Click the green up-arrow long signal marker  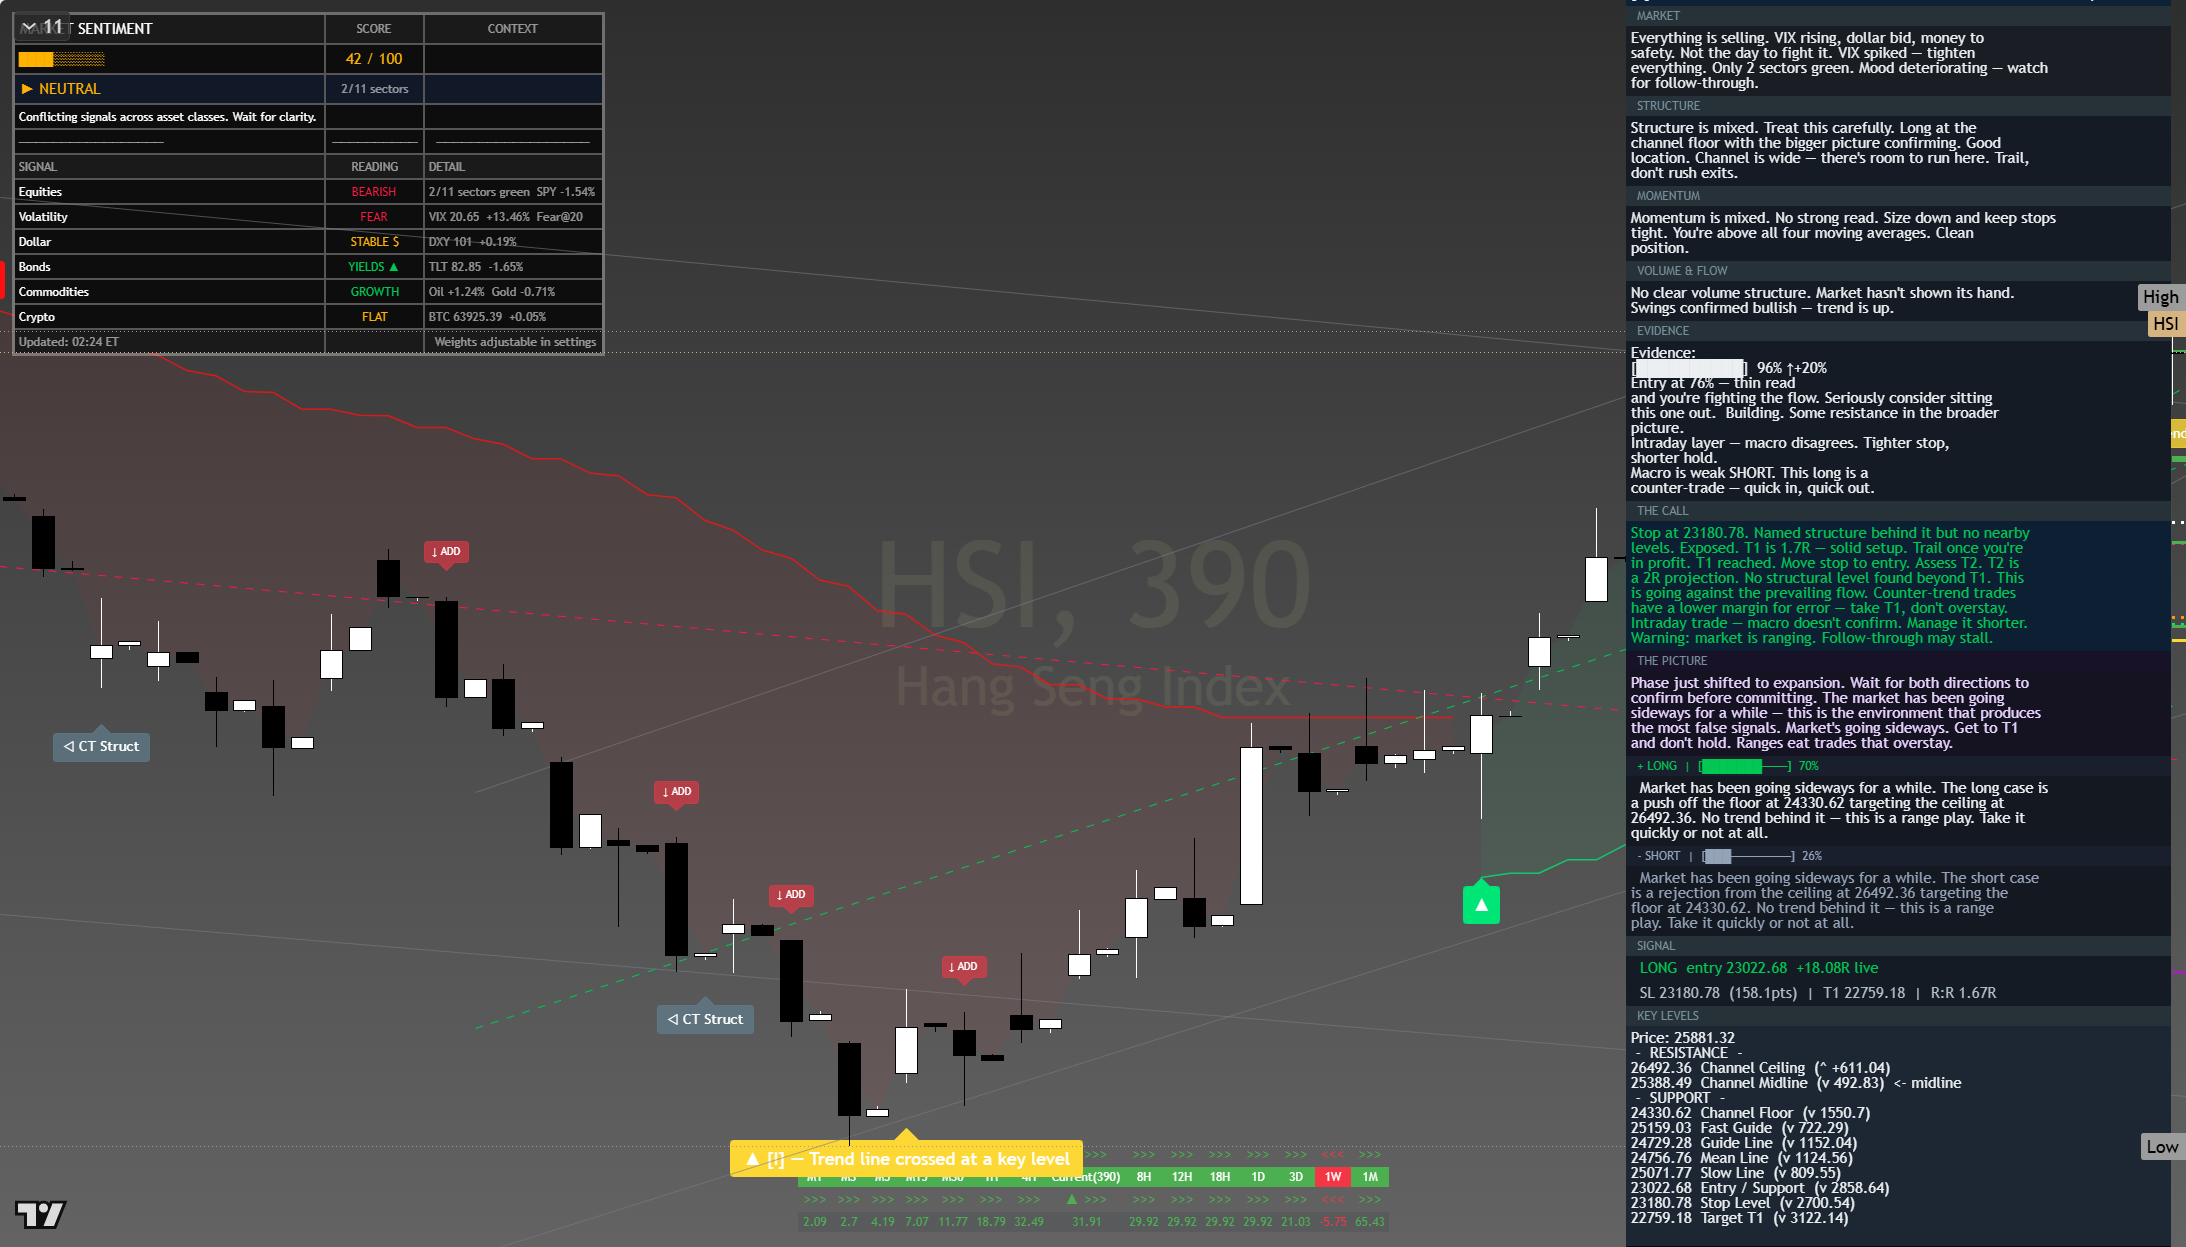tap(1480, 904)
